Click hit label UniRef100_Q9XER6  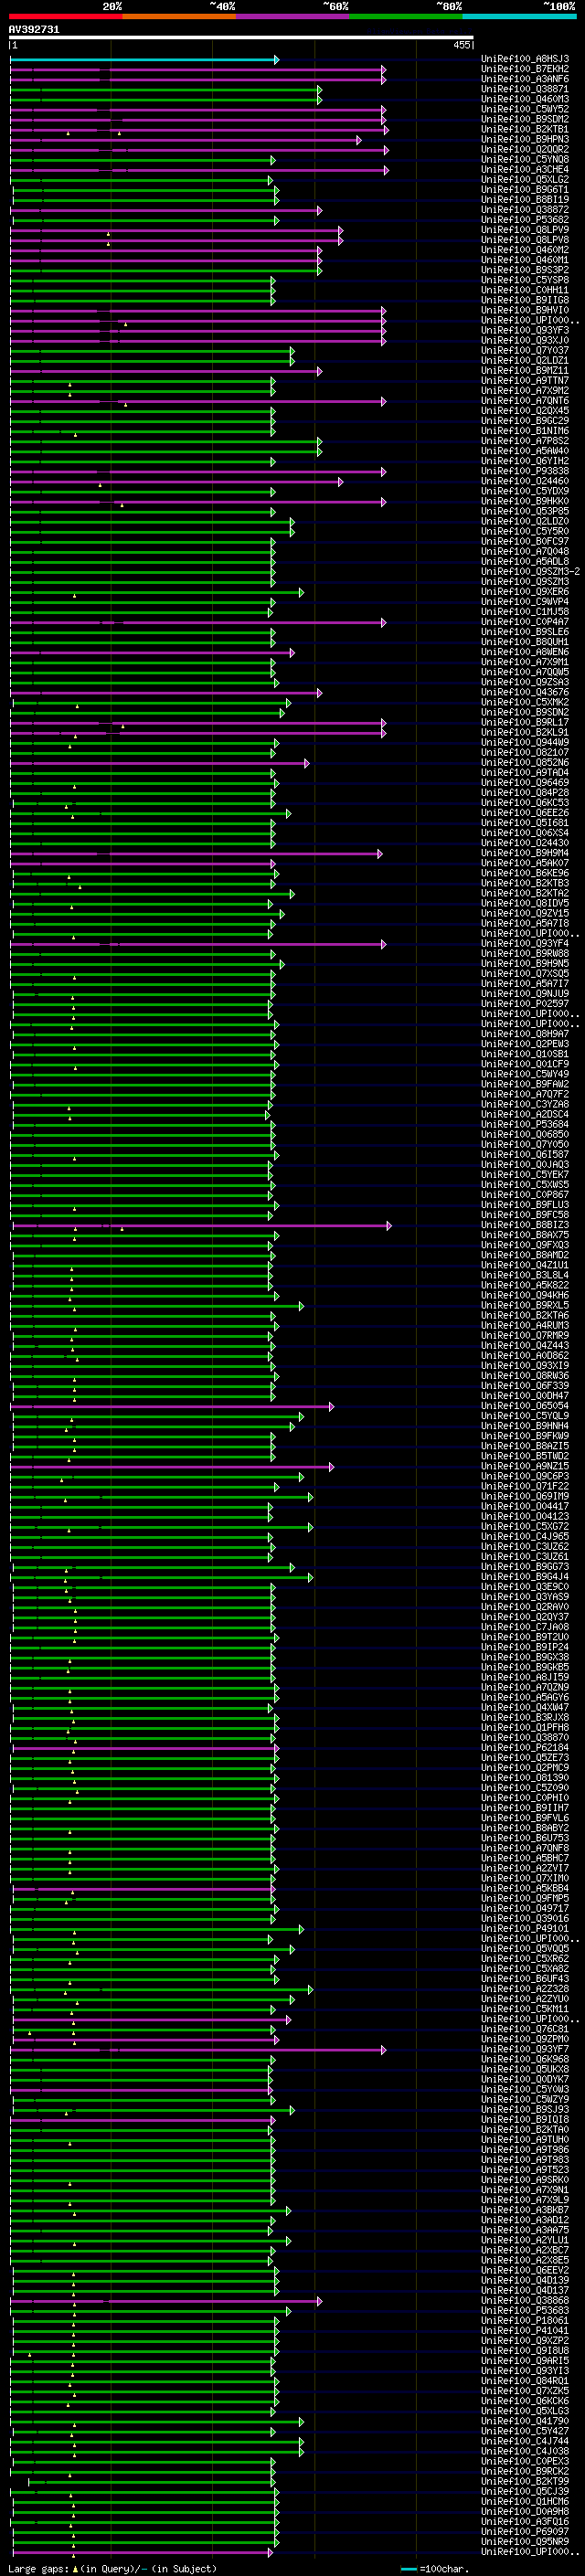(x=525, y=592)
